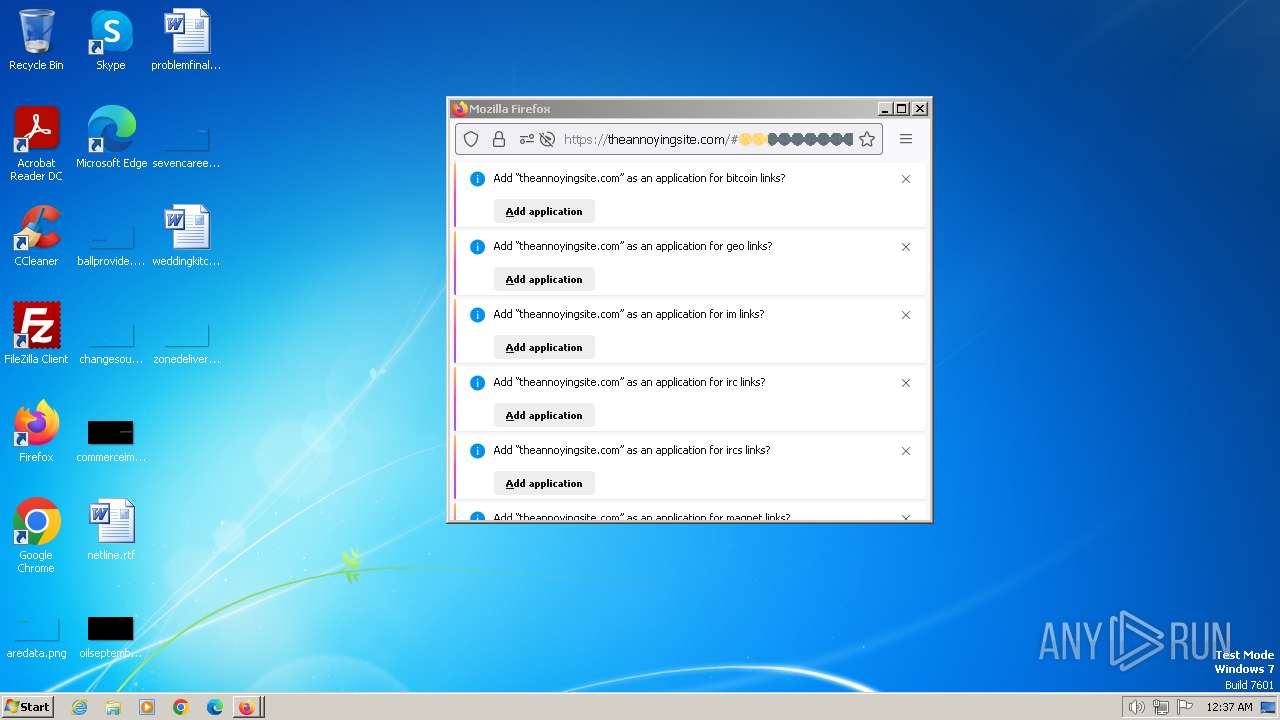Click the autoplay blocked icon in address bar
The width and height of the screenshot is (1280, 720).
coord(547,139)
